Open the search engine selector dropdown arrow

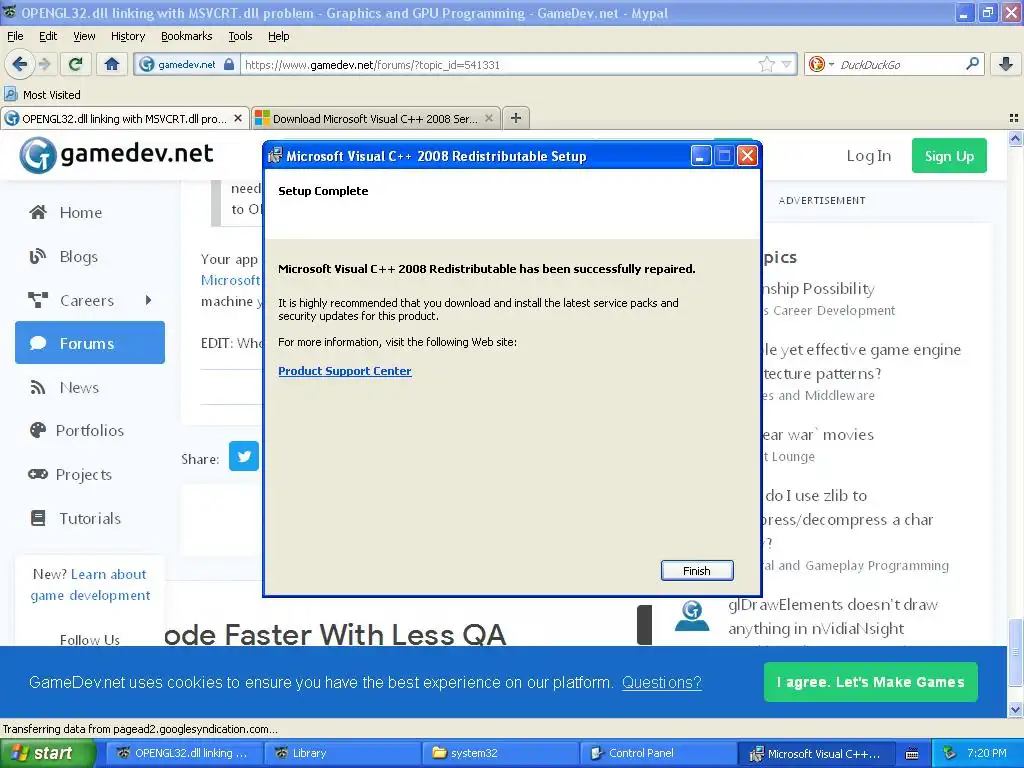pyautogui.click(x=831, y=64)
